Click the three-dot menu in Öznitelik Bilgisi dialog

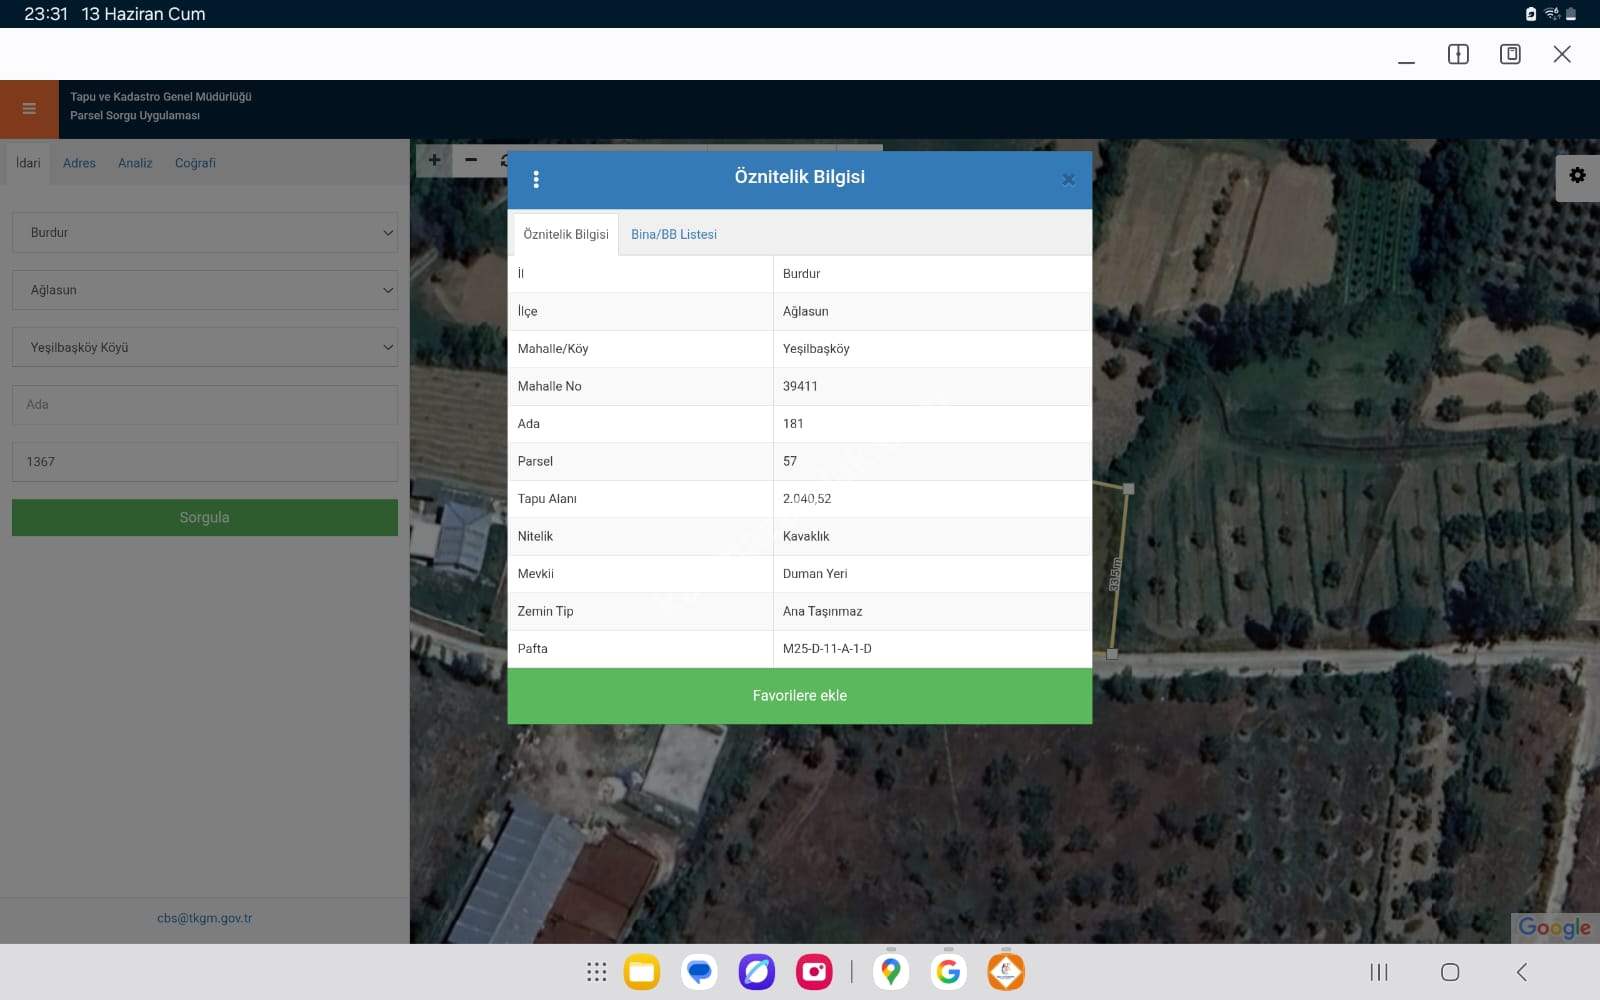pos(536,179)
